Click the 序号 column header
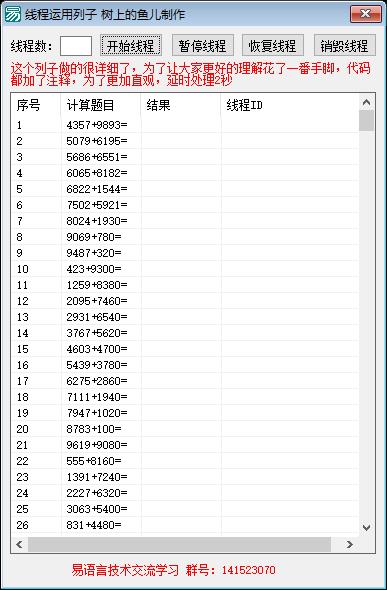This screenshot has width=387, height=590. coord(36,105)
